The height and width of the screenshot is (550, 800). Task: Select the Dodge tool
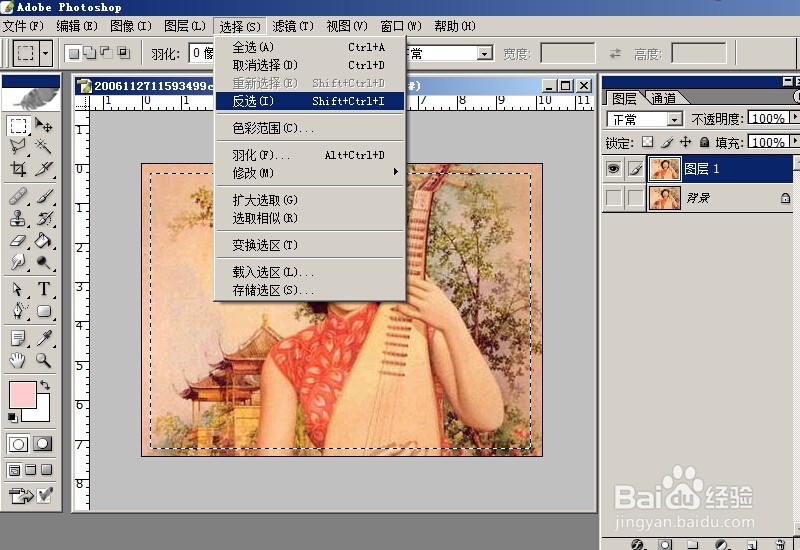click(x=44, y=262)
